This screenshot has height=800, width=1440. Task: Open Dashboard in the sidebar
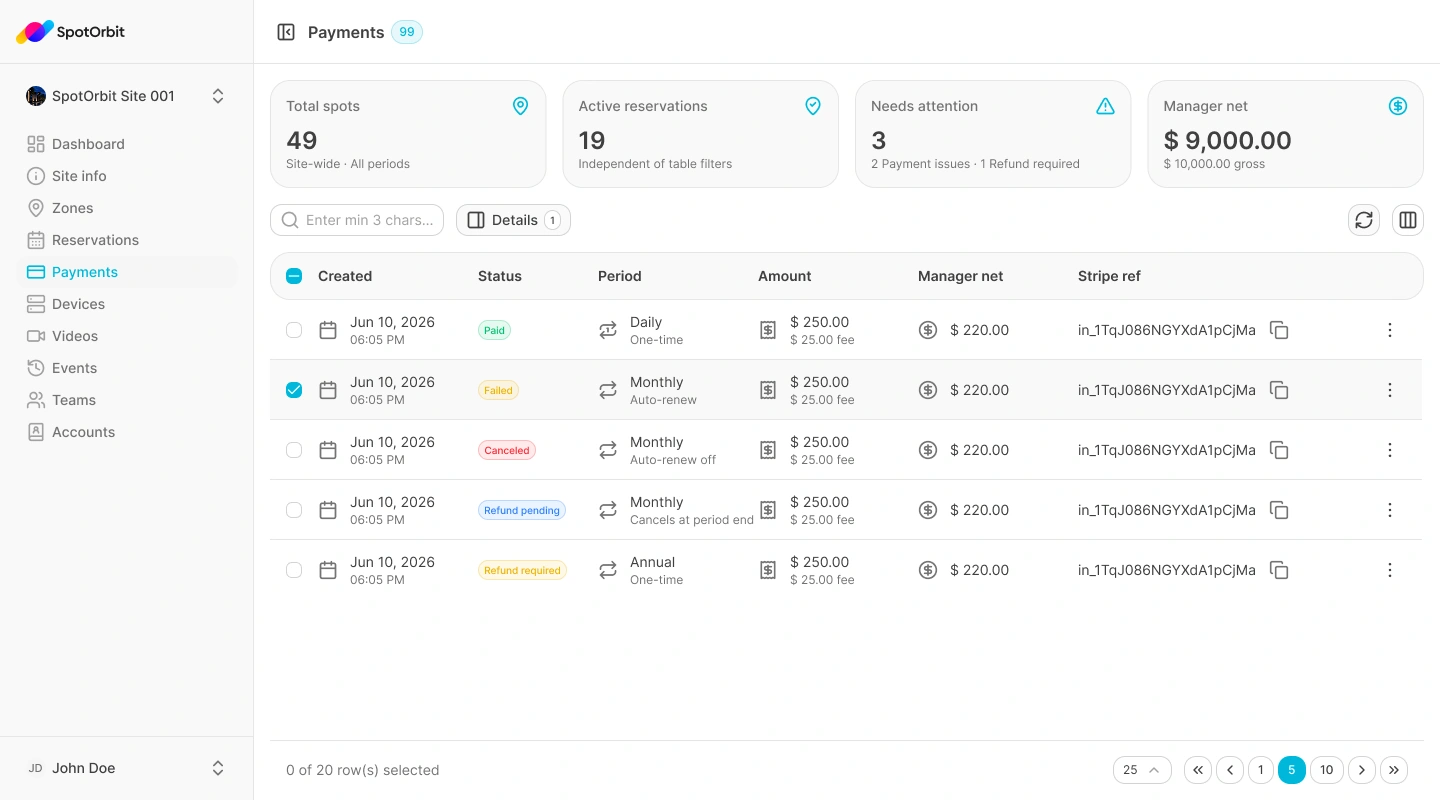tap(126, 144)
